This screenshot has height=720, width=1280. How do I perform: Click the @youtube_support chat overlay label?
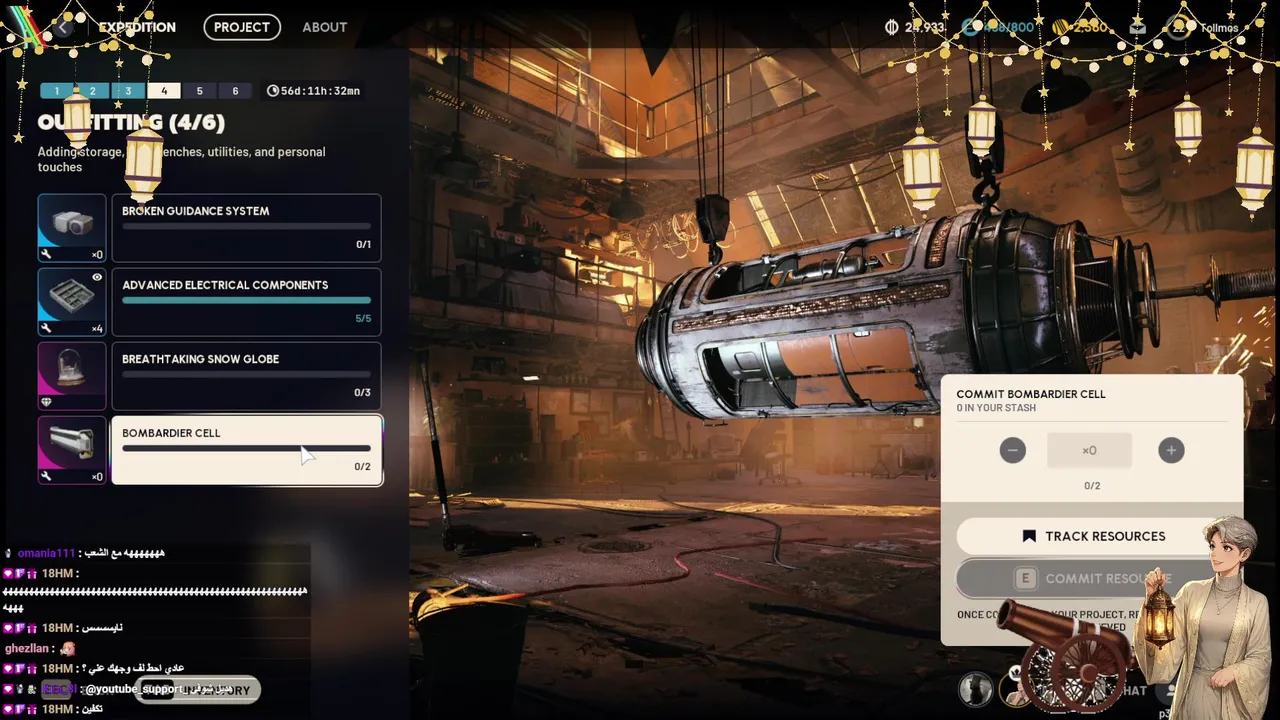point(135,689)
